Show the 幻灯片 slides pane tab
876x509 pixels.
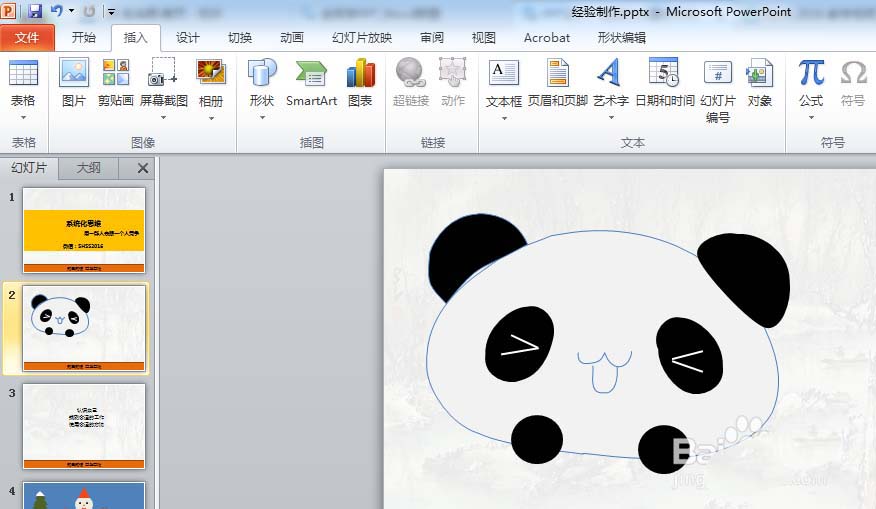pos(29,168)
